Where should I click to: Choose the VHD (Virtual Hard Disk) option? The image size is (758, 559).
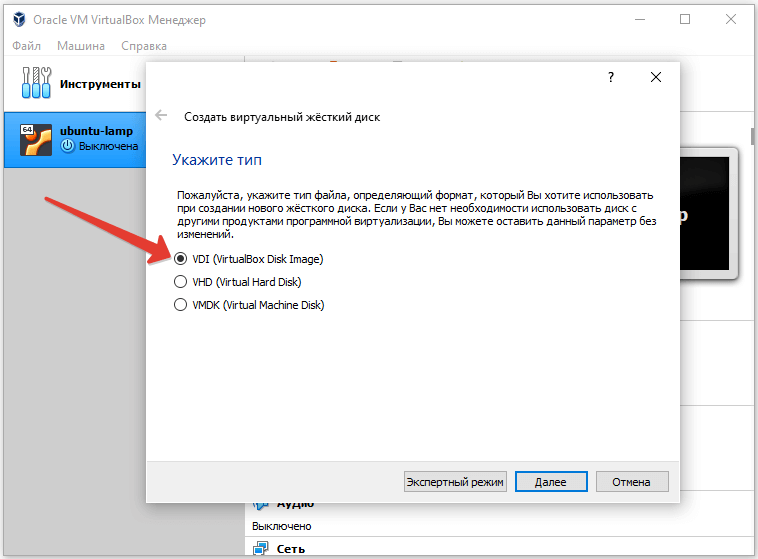pos(181,282)
